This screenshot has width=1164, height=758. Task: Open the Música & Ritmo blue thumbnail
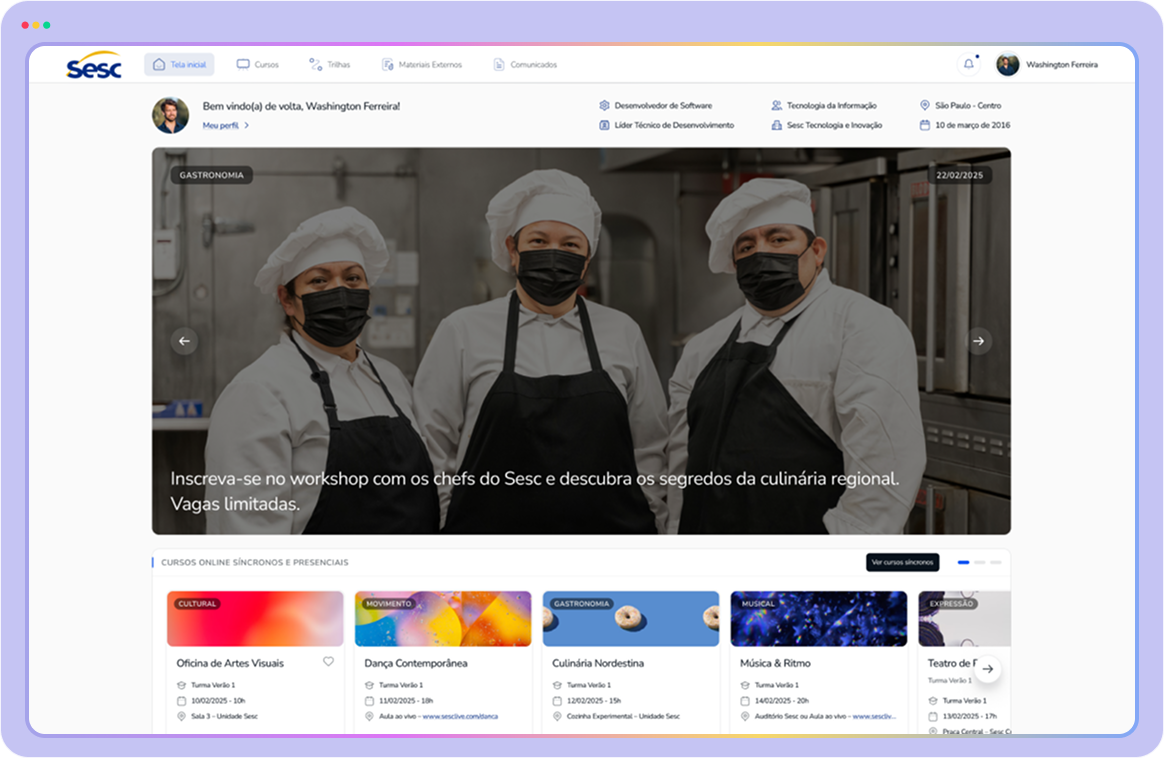(x=819, y=618)
